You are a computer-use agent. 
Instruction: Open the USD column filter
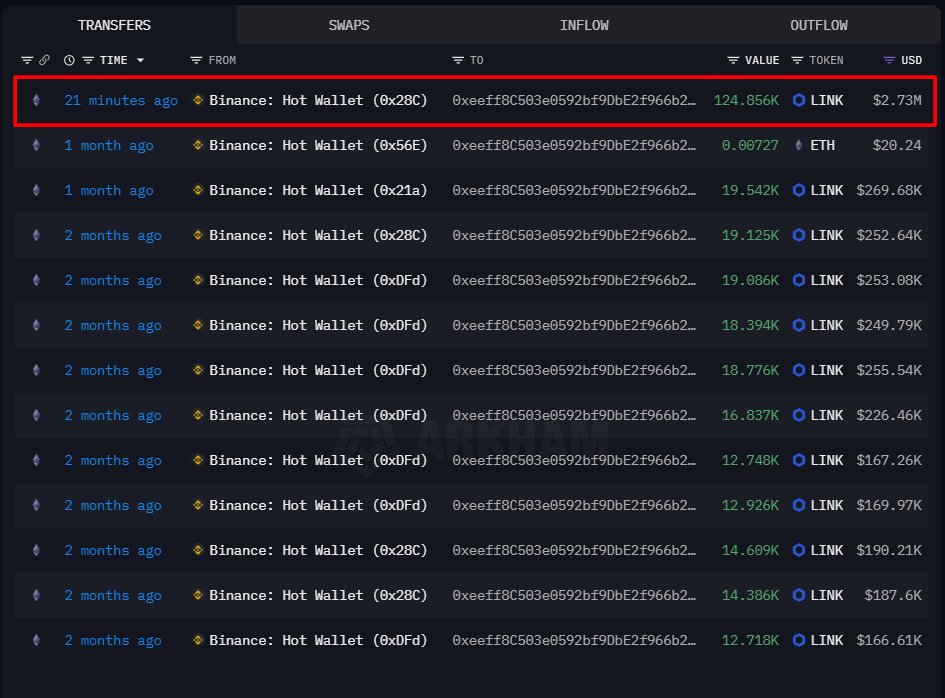coord(889,60)
